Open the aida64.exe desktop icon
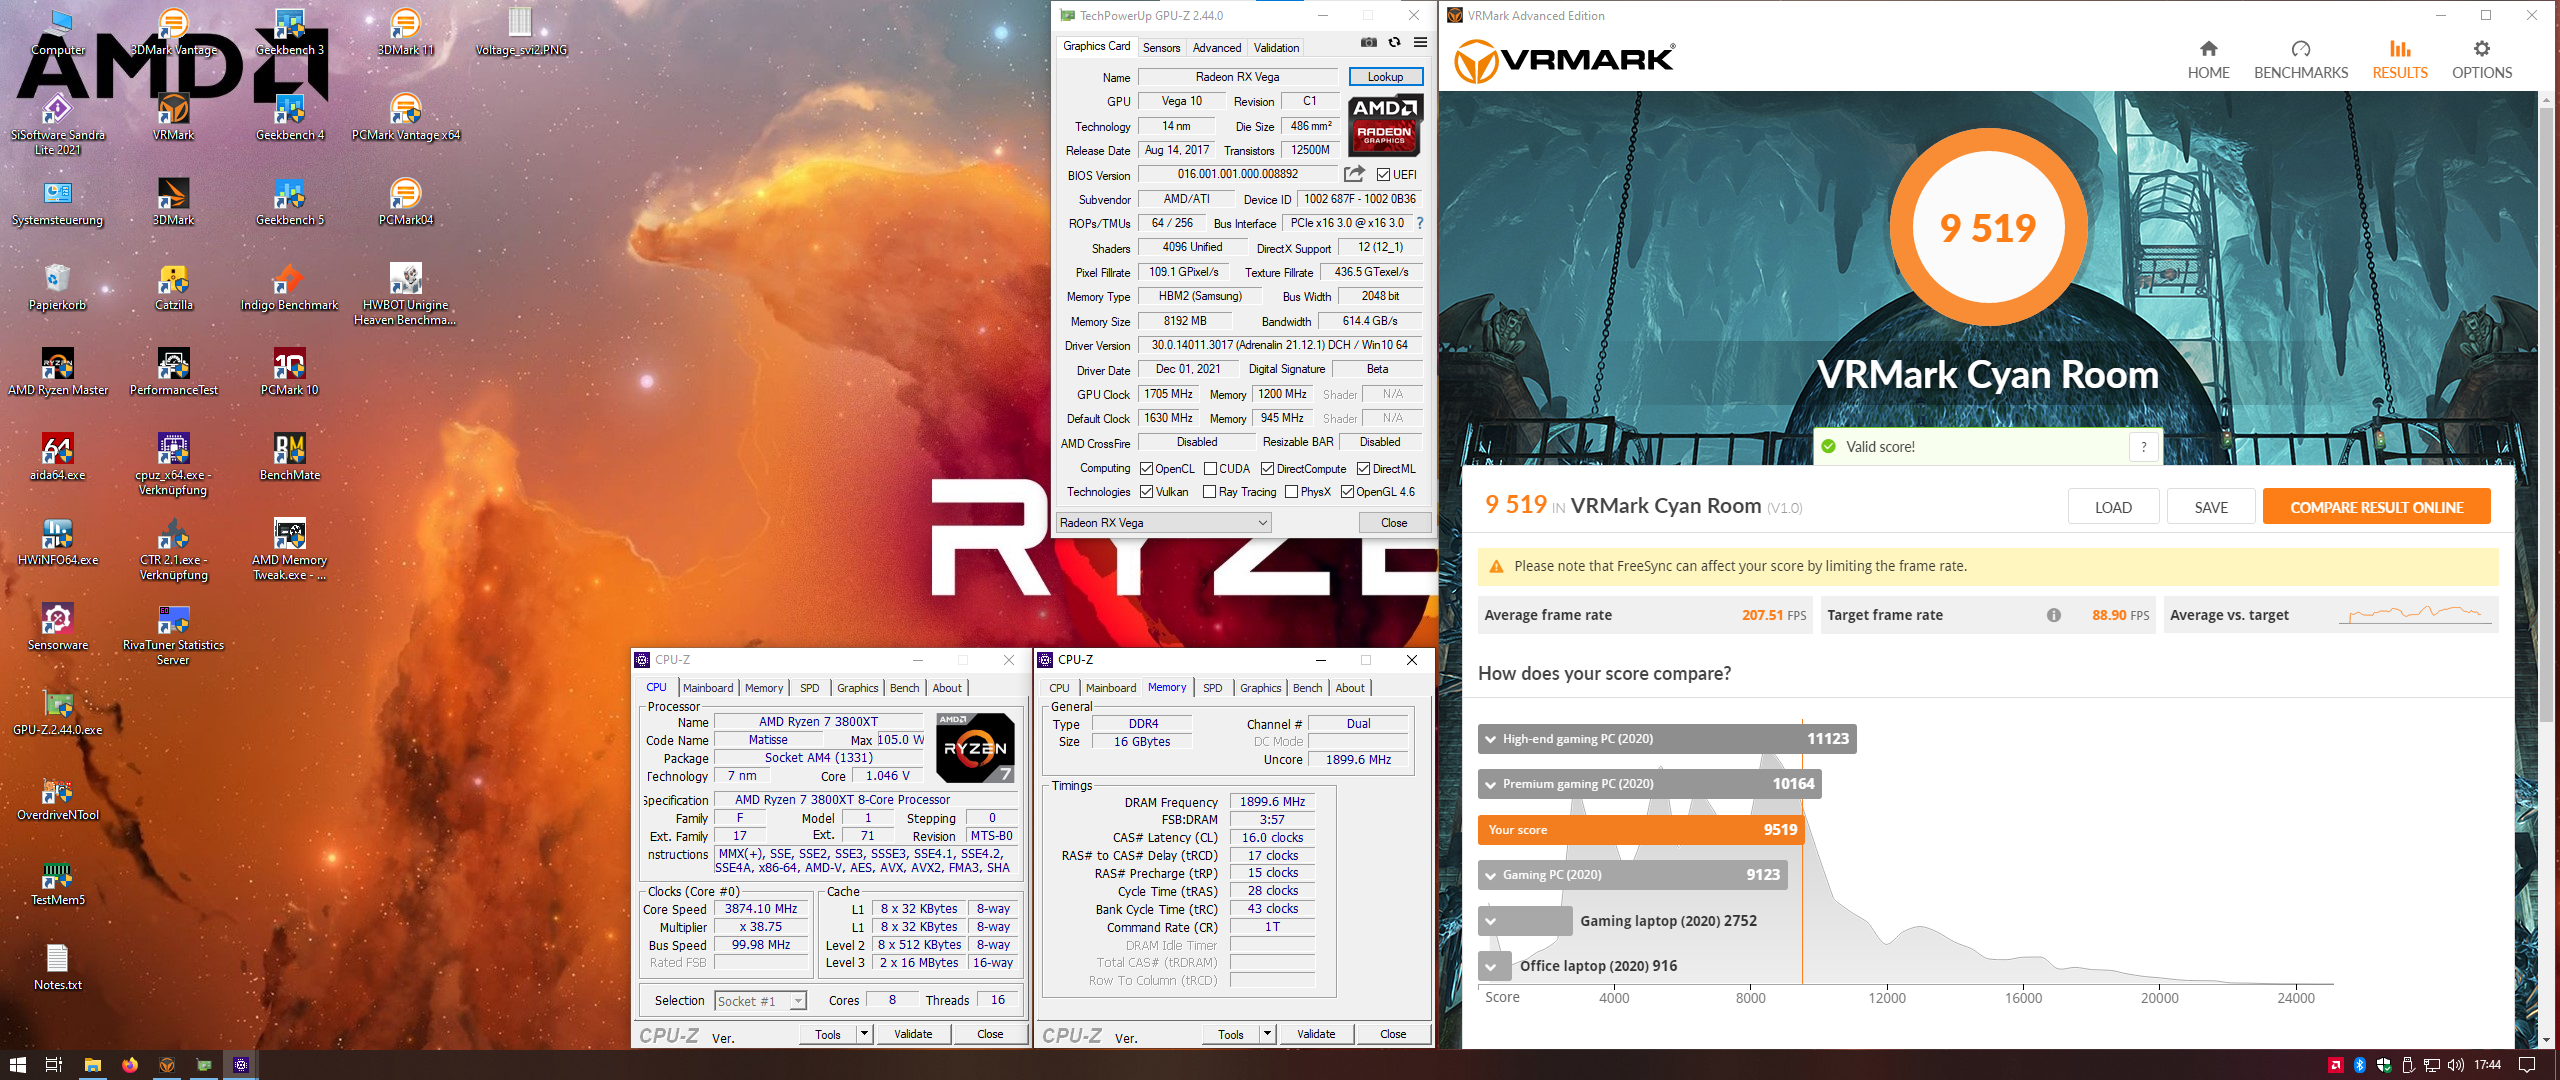The height and width of the screenshot is (1080, 2560). point(58,457)
